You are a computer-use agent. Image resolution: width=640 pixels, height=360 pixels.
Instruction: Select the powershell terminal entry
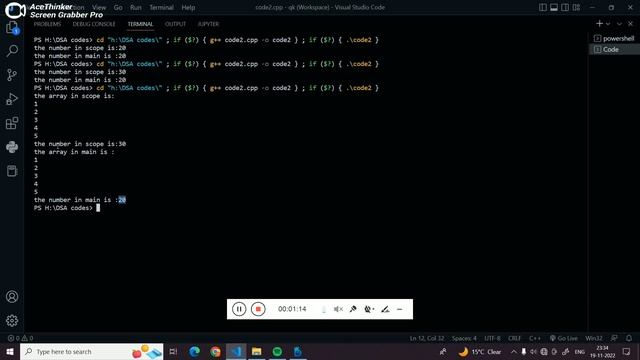(614, 38)
